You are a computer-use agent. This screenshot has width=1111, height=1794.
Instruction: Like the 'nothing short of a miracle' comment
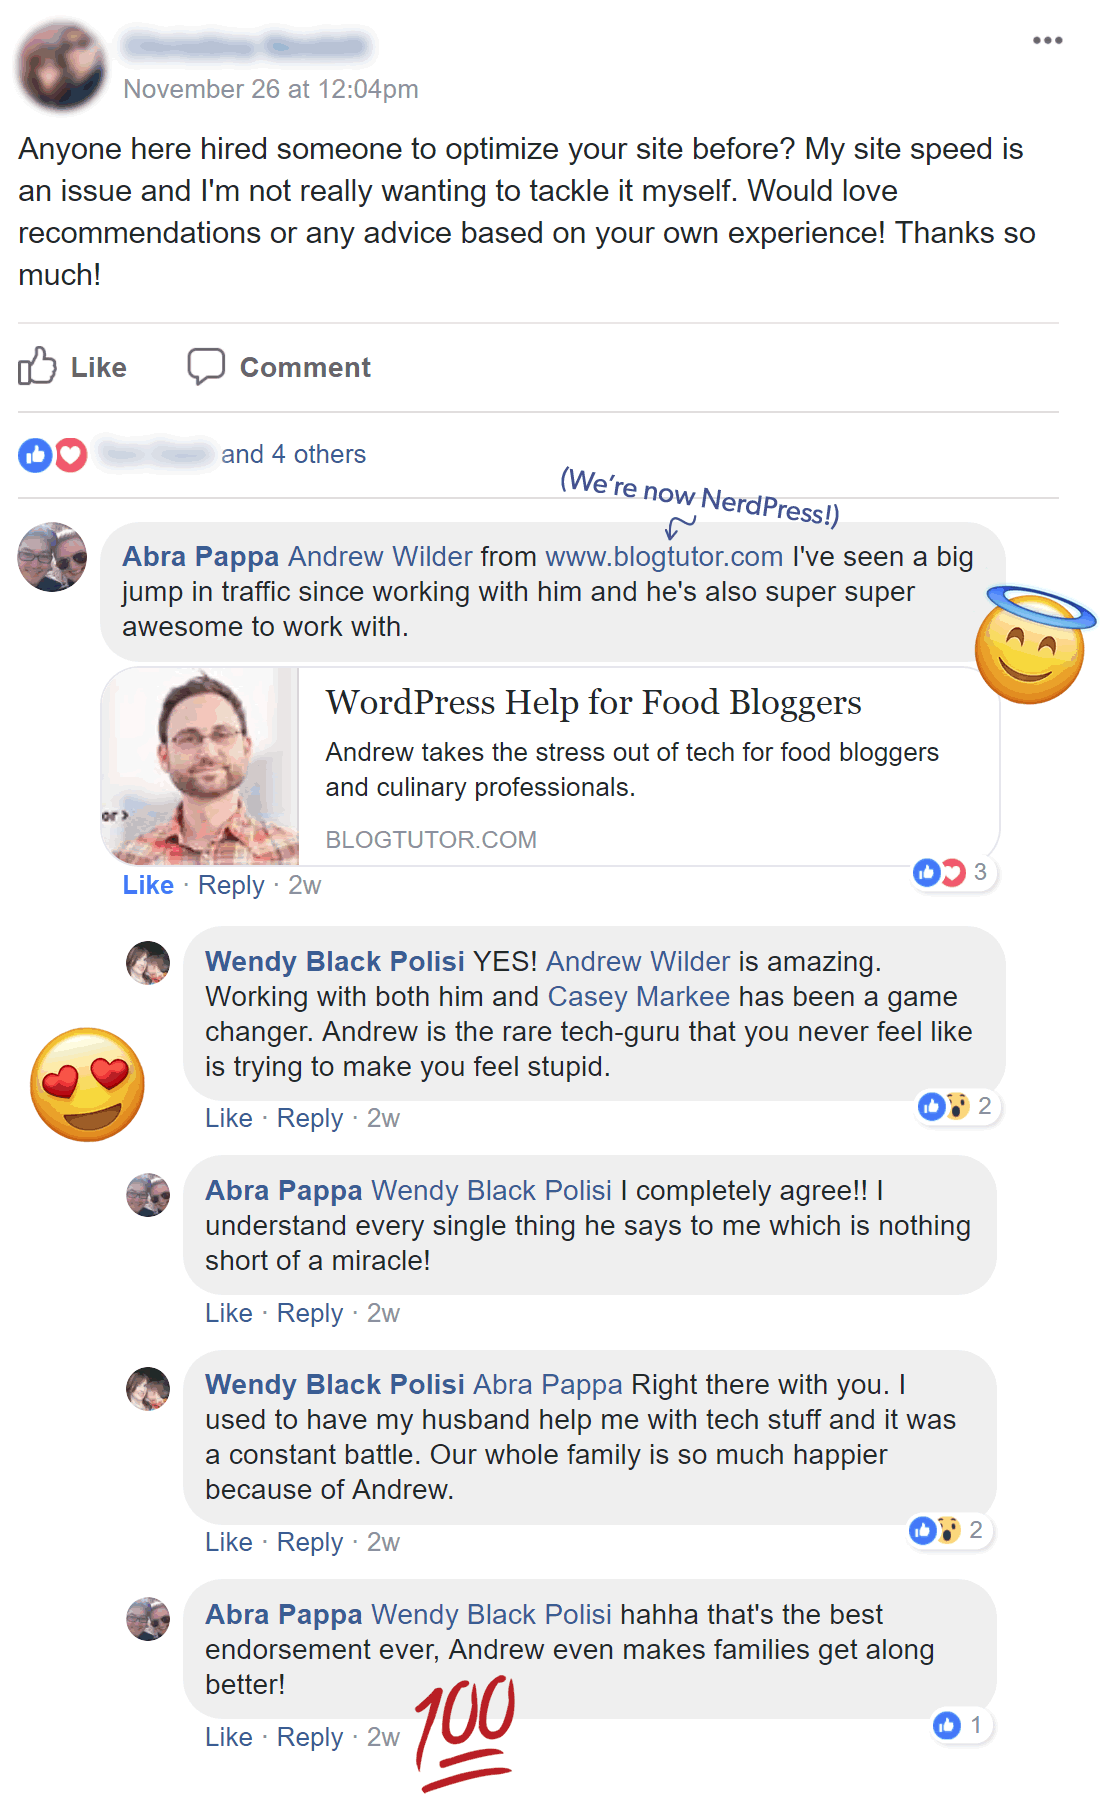(229, 1313)
